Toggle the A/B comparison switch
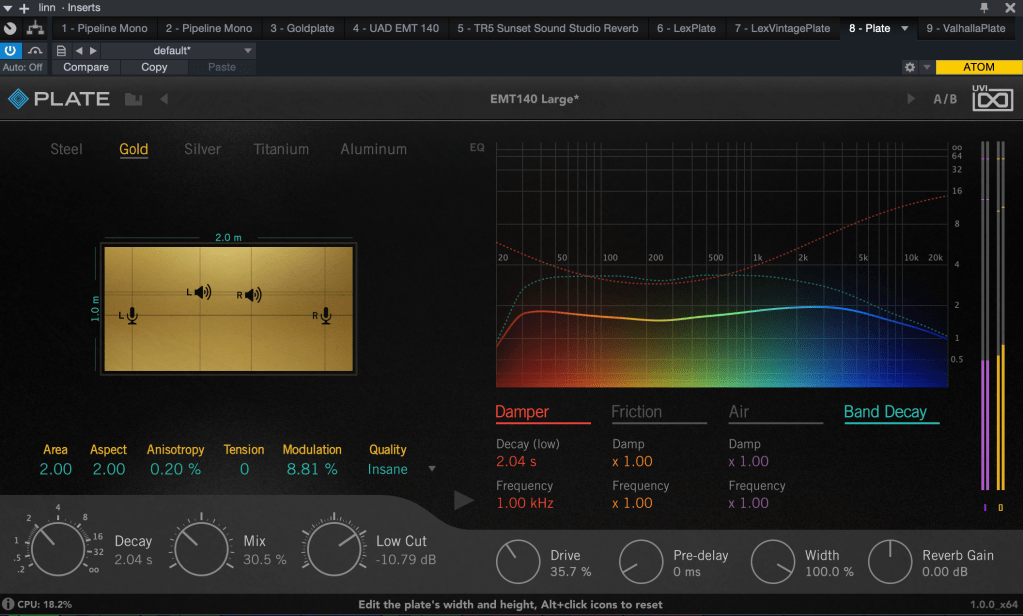The height and width of the screenshot is (616, 1023). click(x=945, y=99)
